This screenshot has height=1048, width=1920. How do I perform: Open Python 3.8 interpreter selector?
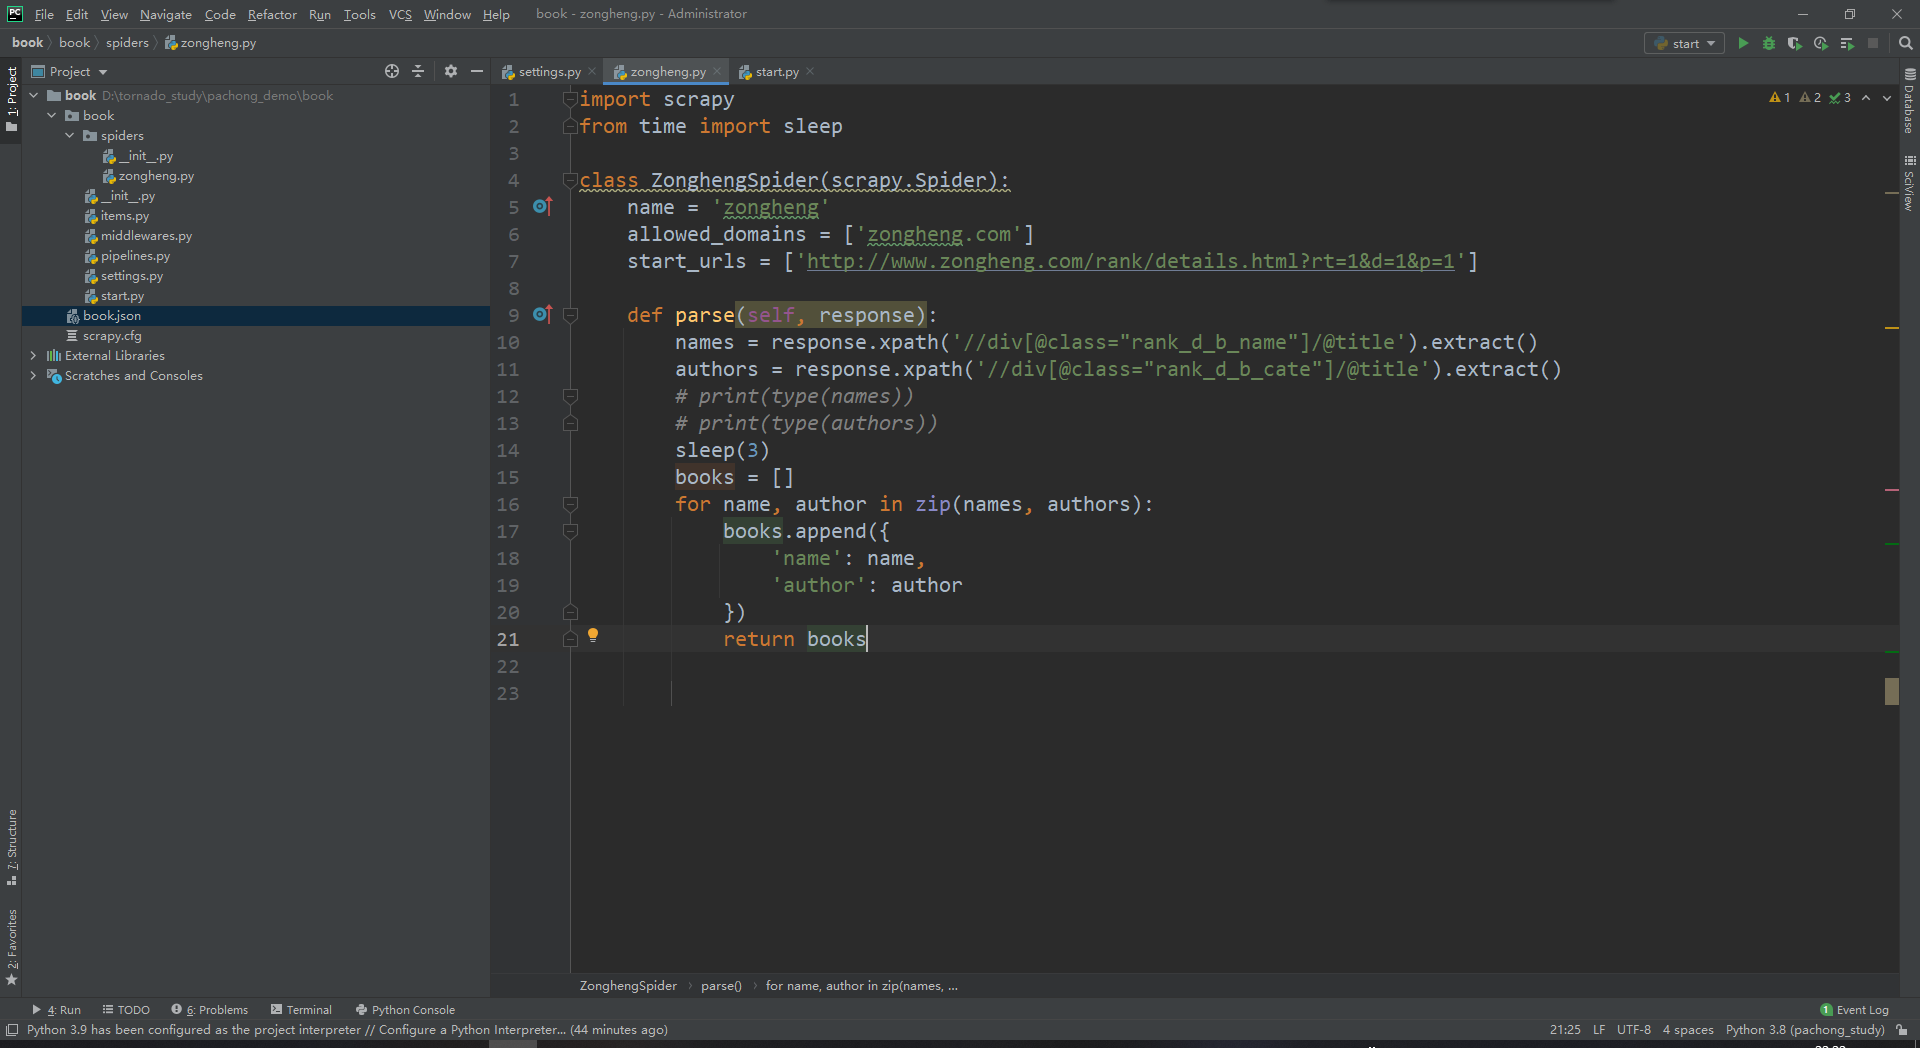click(1805, 1030)
